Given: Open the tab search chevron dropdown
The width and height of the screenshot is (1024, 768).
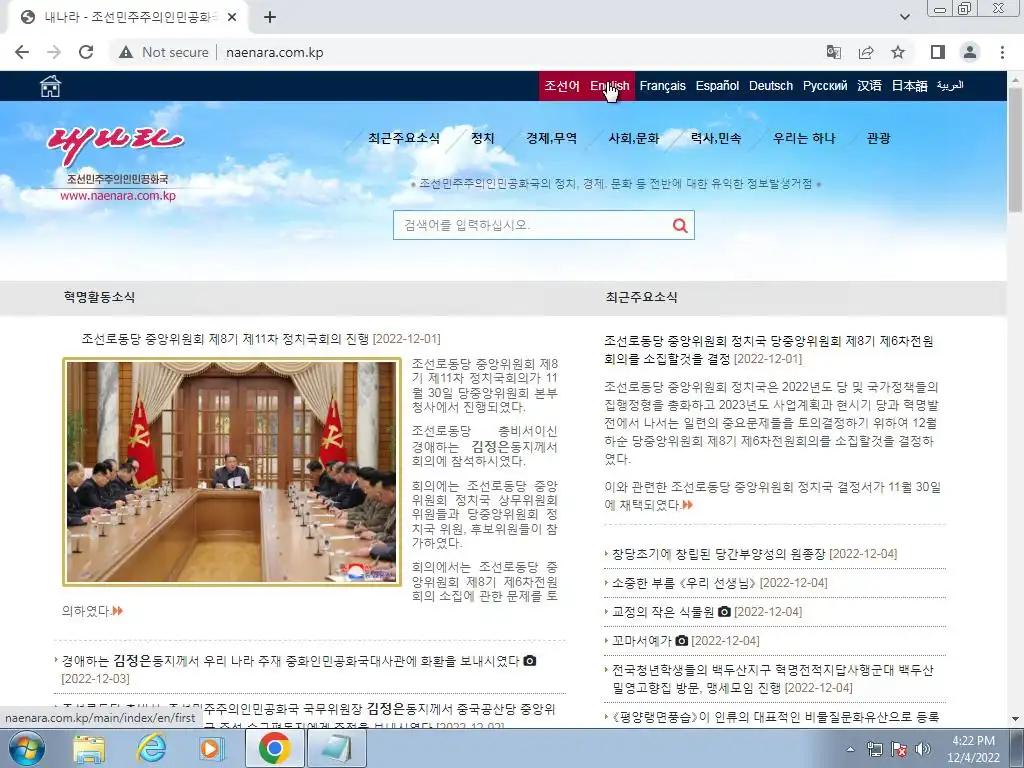Looking at the screenshot, I should [x=904, y=17].
